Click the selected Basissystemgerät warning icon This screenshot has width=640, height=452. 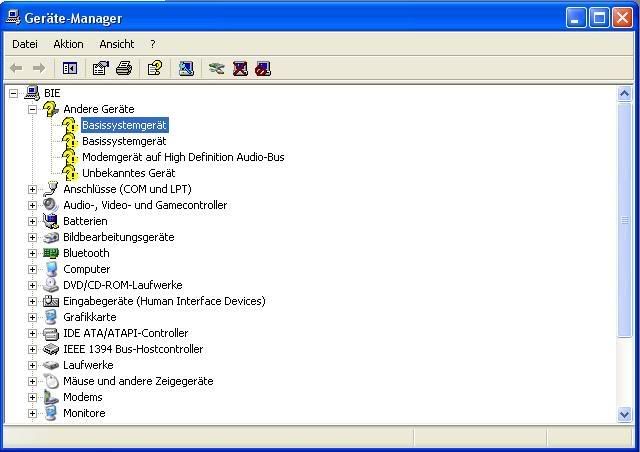pos(70,125)
